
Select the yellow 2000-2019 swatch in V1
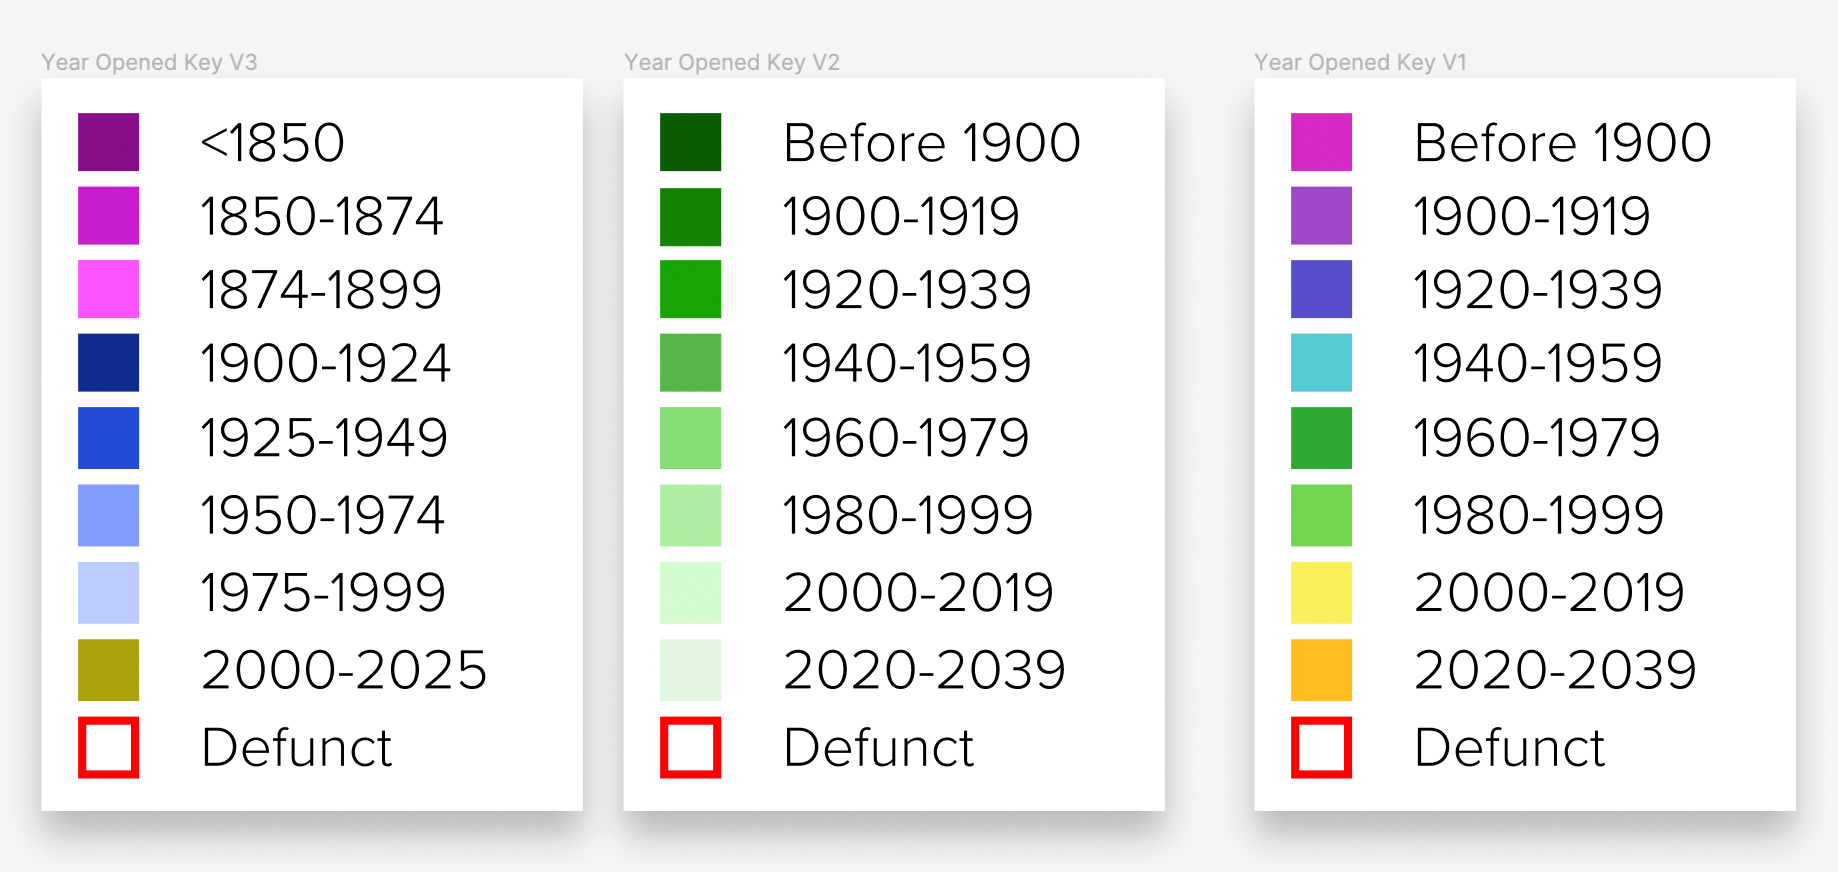[1321, 593]
